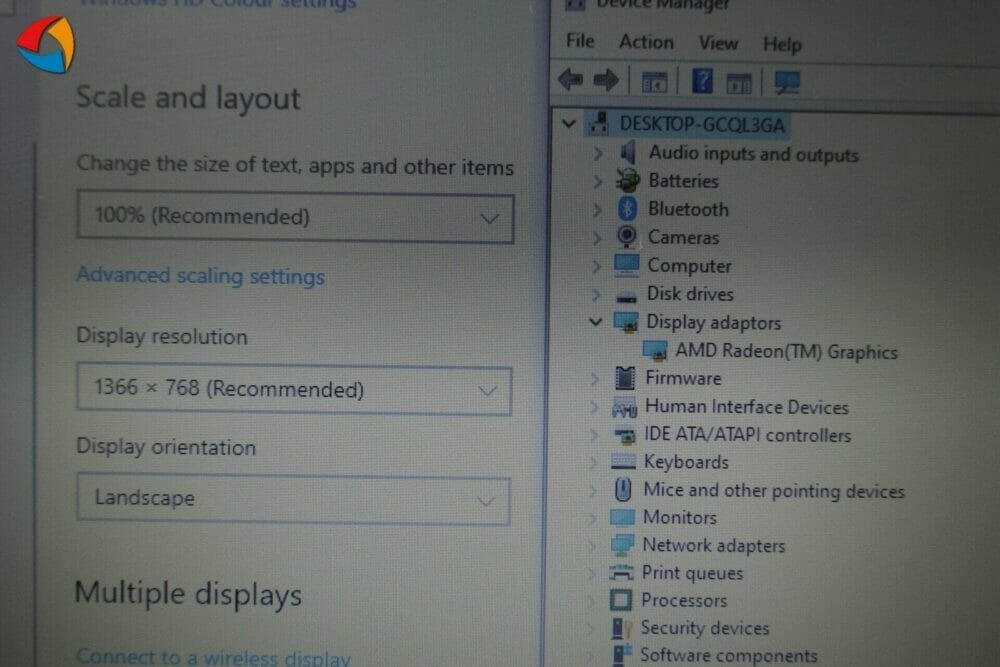Click the Mice and other pointing devices icon
The height and width of the screenshot is (667, 1000).
(x=623, y=490)
